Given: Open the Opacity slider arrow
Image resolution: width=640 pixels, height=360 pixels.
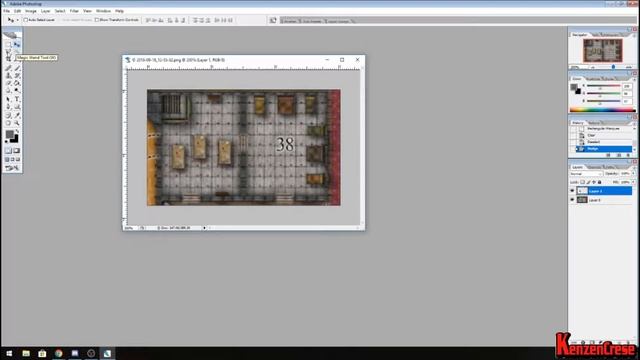Looking at the screenshot, I should (x=633, y=173).
